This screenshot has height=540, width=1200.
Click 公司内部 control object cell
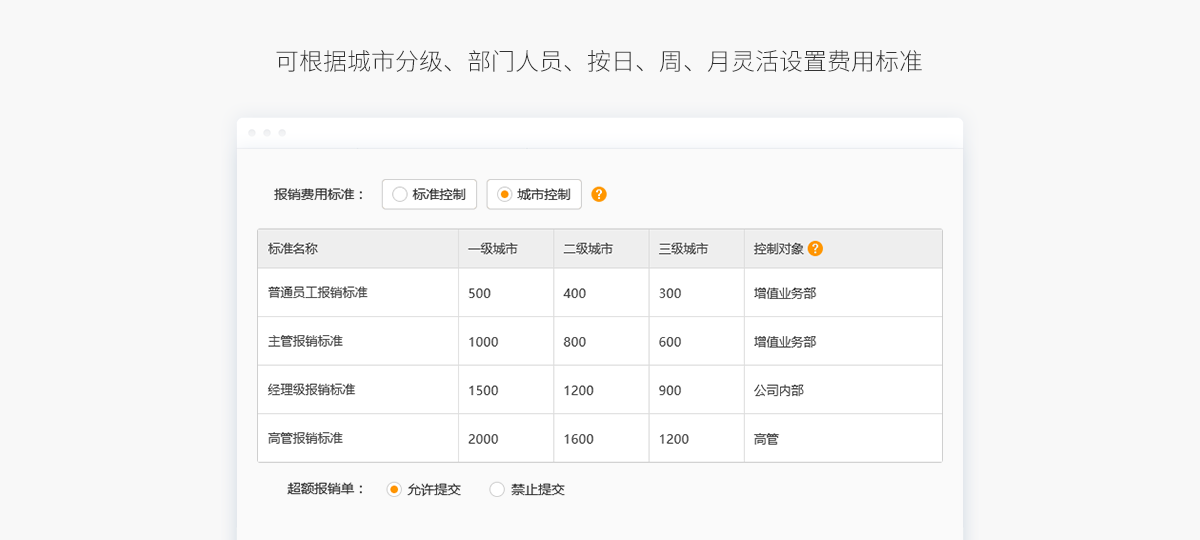[x=779, y=390]
